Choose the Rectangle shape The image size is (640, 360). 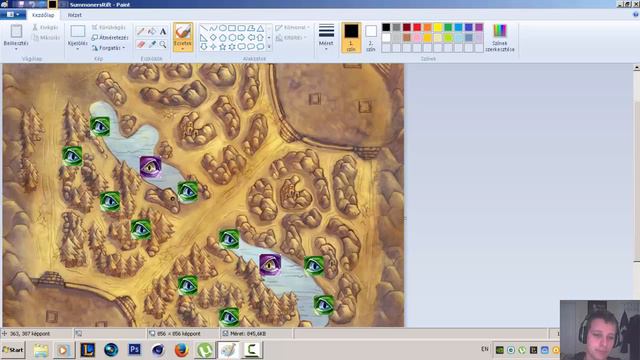(x=232, y=28)
